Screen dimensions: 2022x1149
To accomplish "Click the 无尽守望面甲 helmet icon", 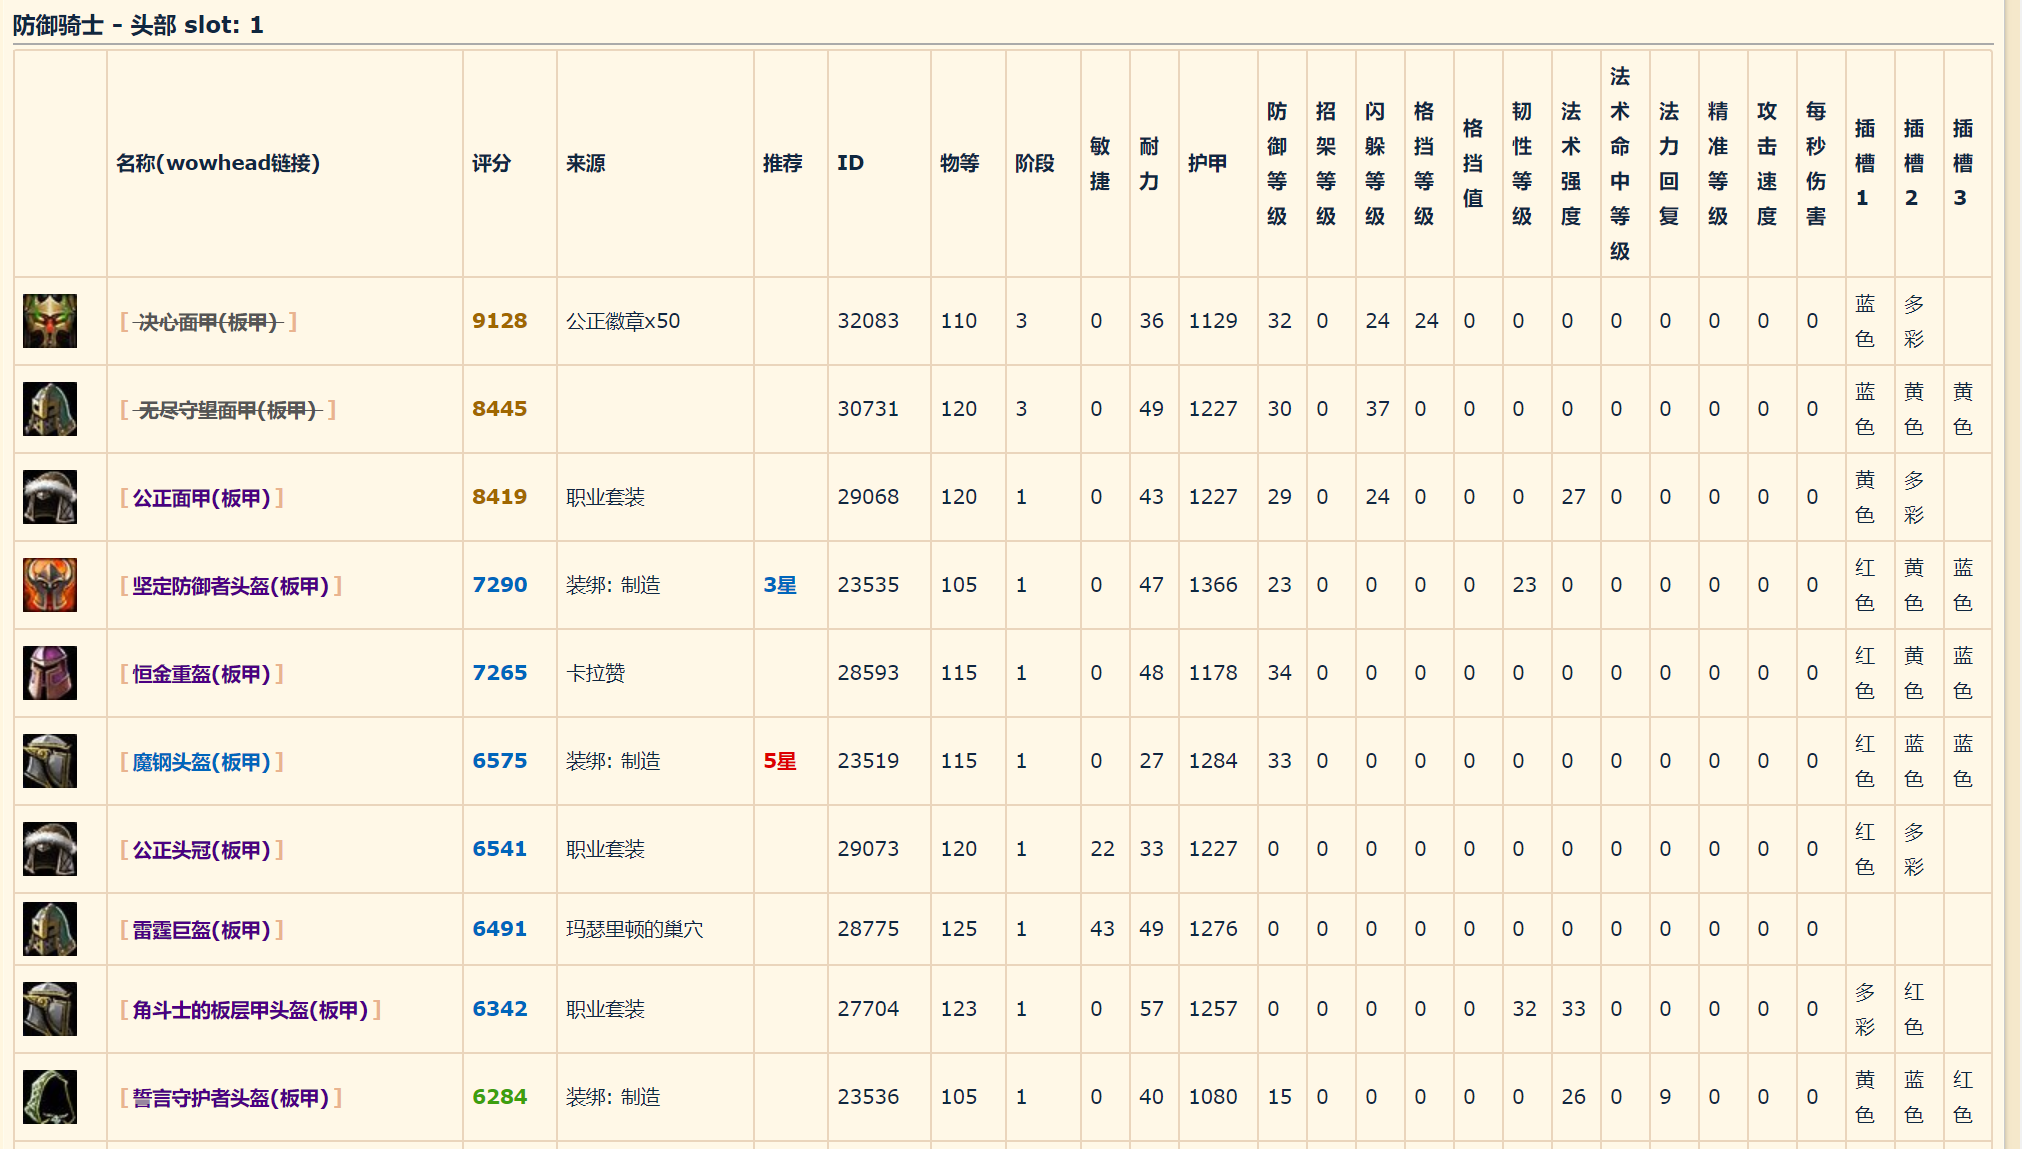I will tap(50, 409).
